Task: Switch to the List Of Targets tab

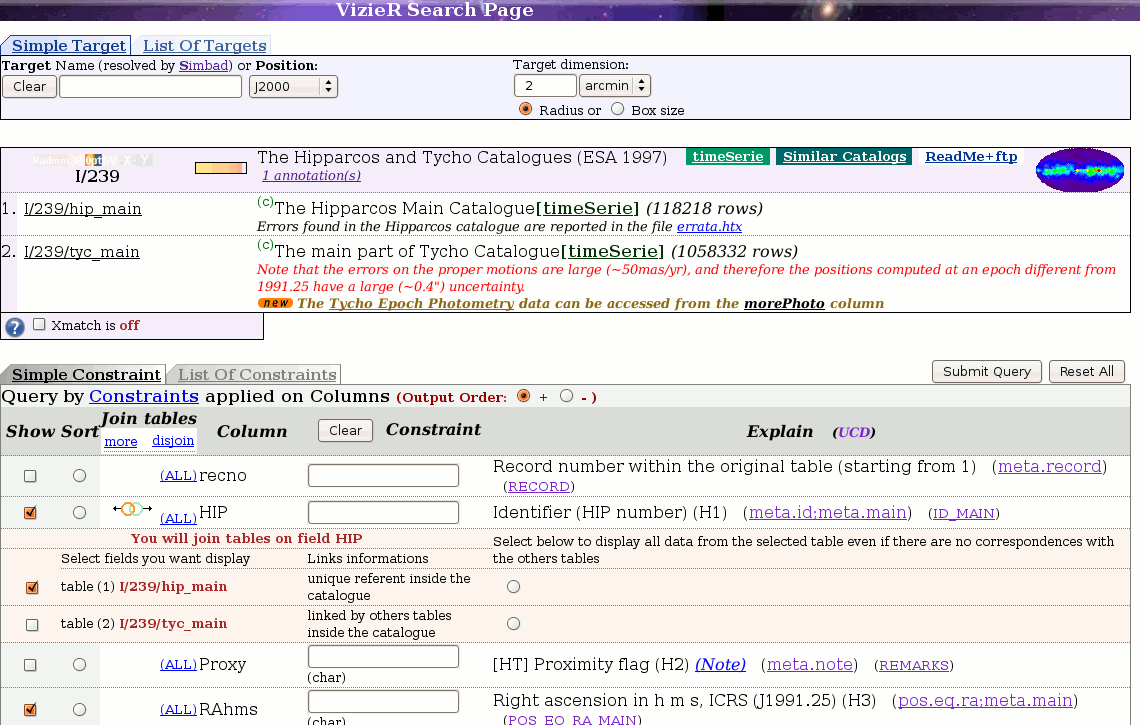Action: (204, 46)
